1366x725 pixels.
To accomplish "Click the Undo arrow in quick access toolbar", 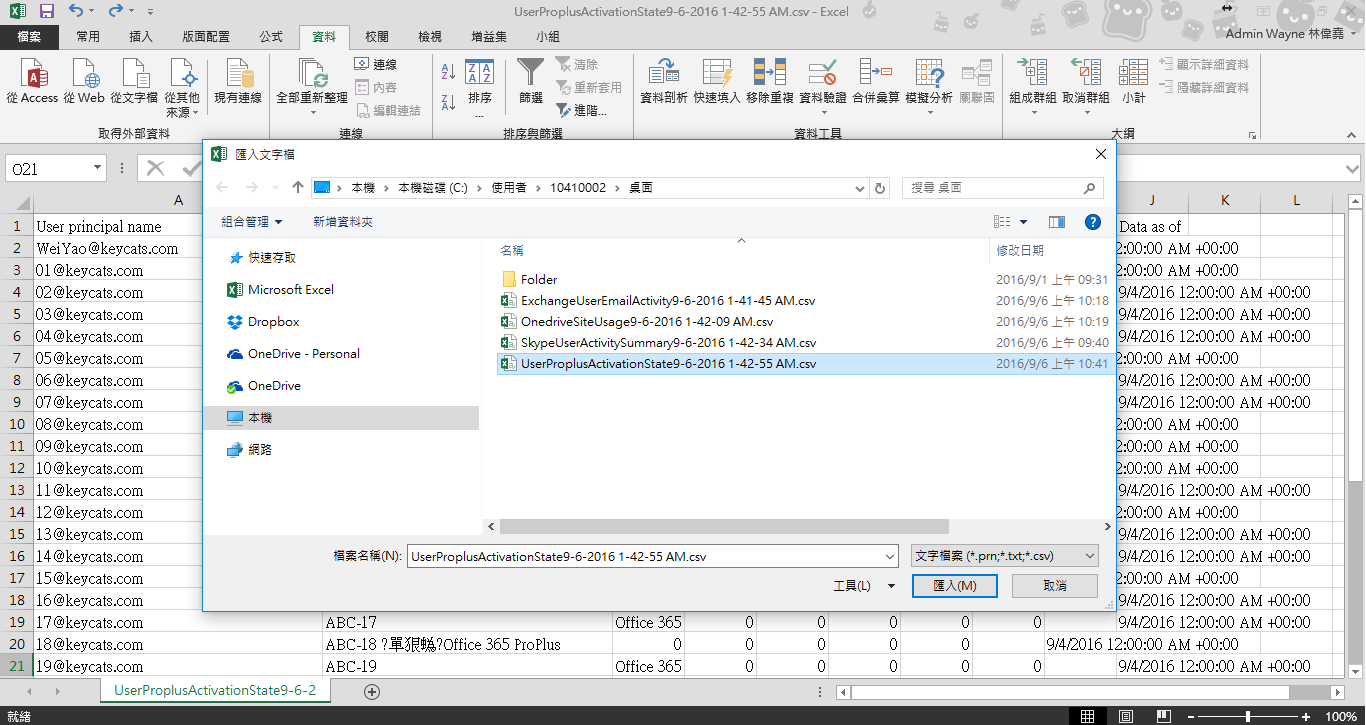I will point(77,12).
